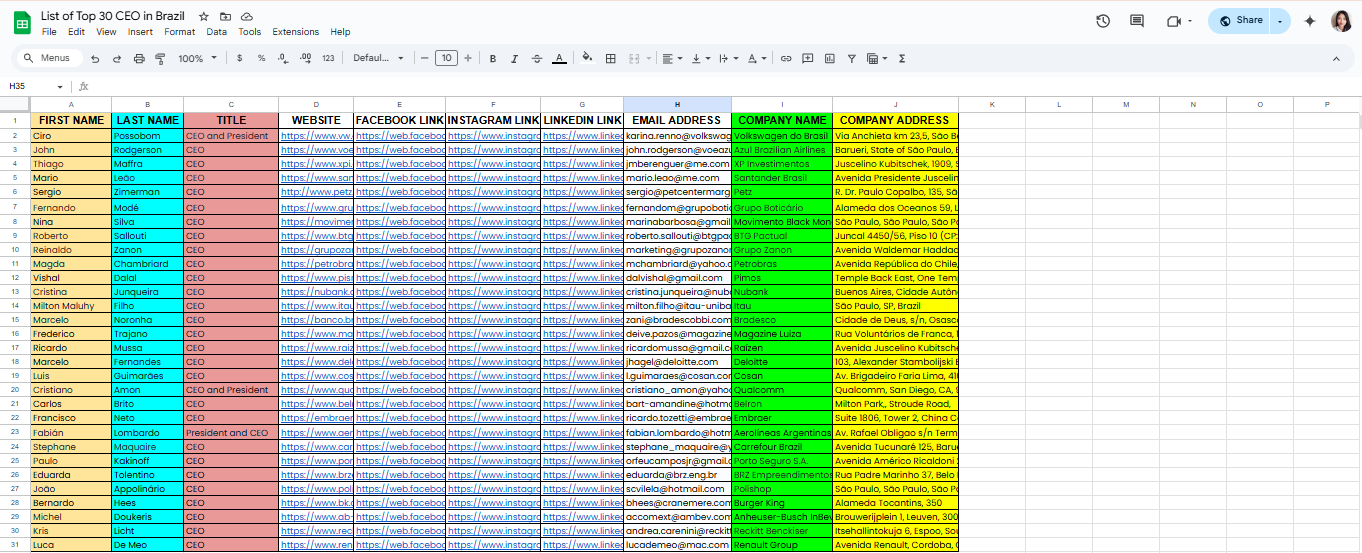The width and height of the screenshot is (1362, 553).
Task: Toggle italic formatting
Action: click(515, 59)
